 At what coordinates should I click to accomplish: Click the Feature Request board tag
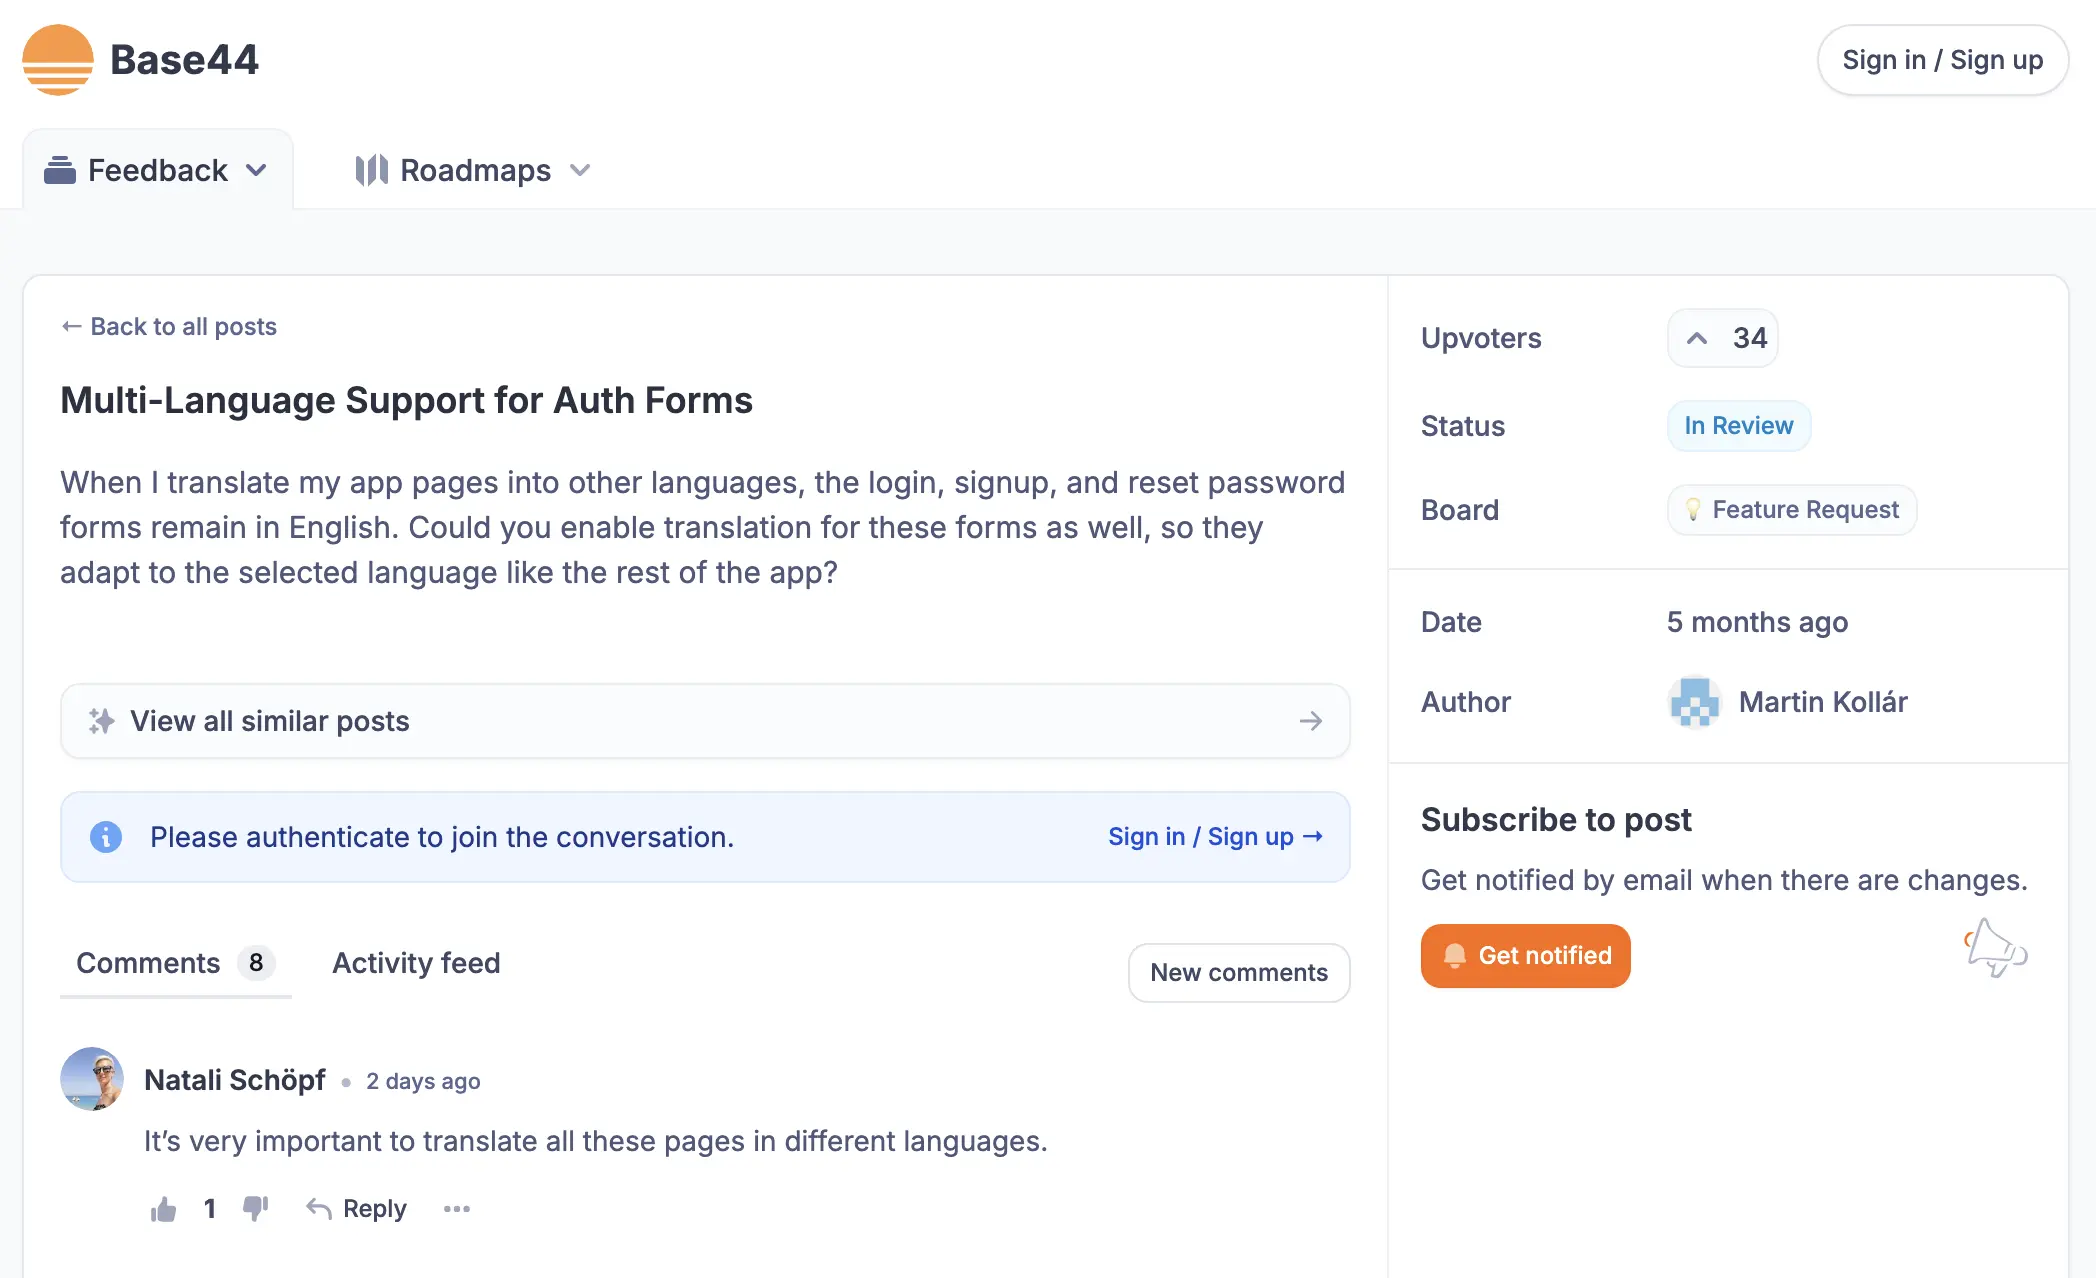click(1791, 510)
